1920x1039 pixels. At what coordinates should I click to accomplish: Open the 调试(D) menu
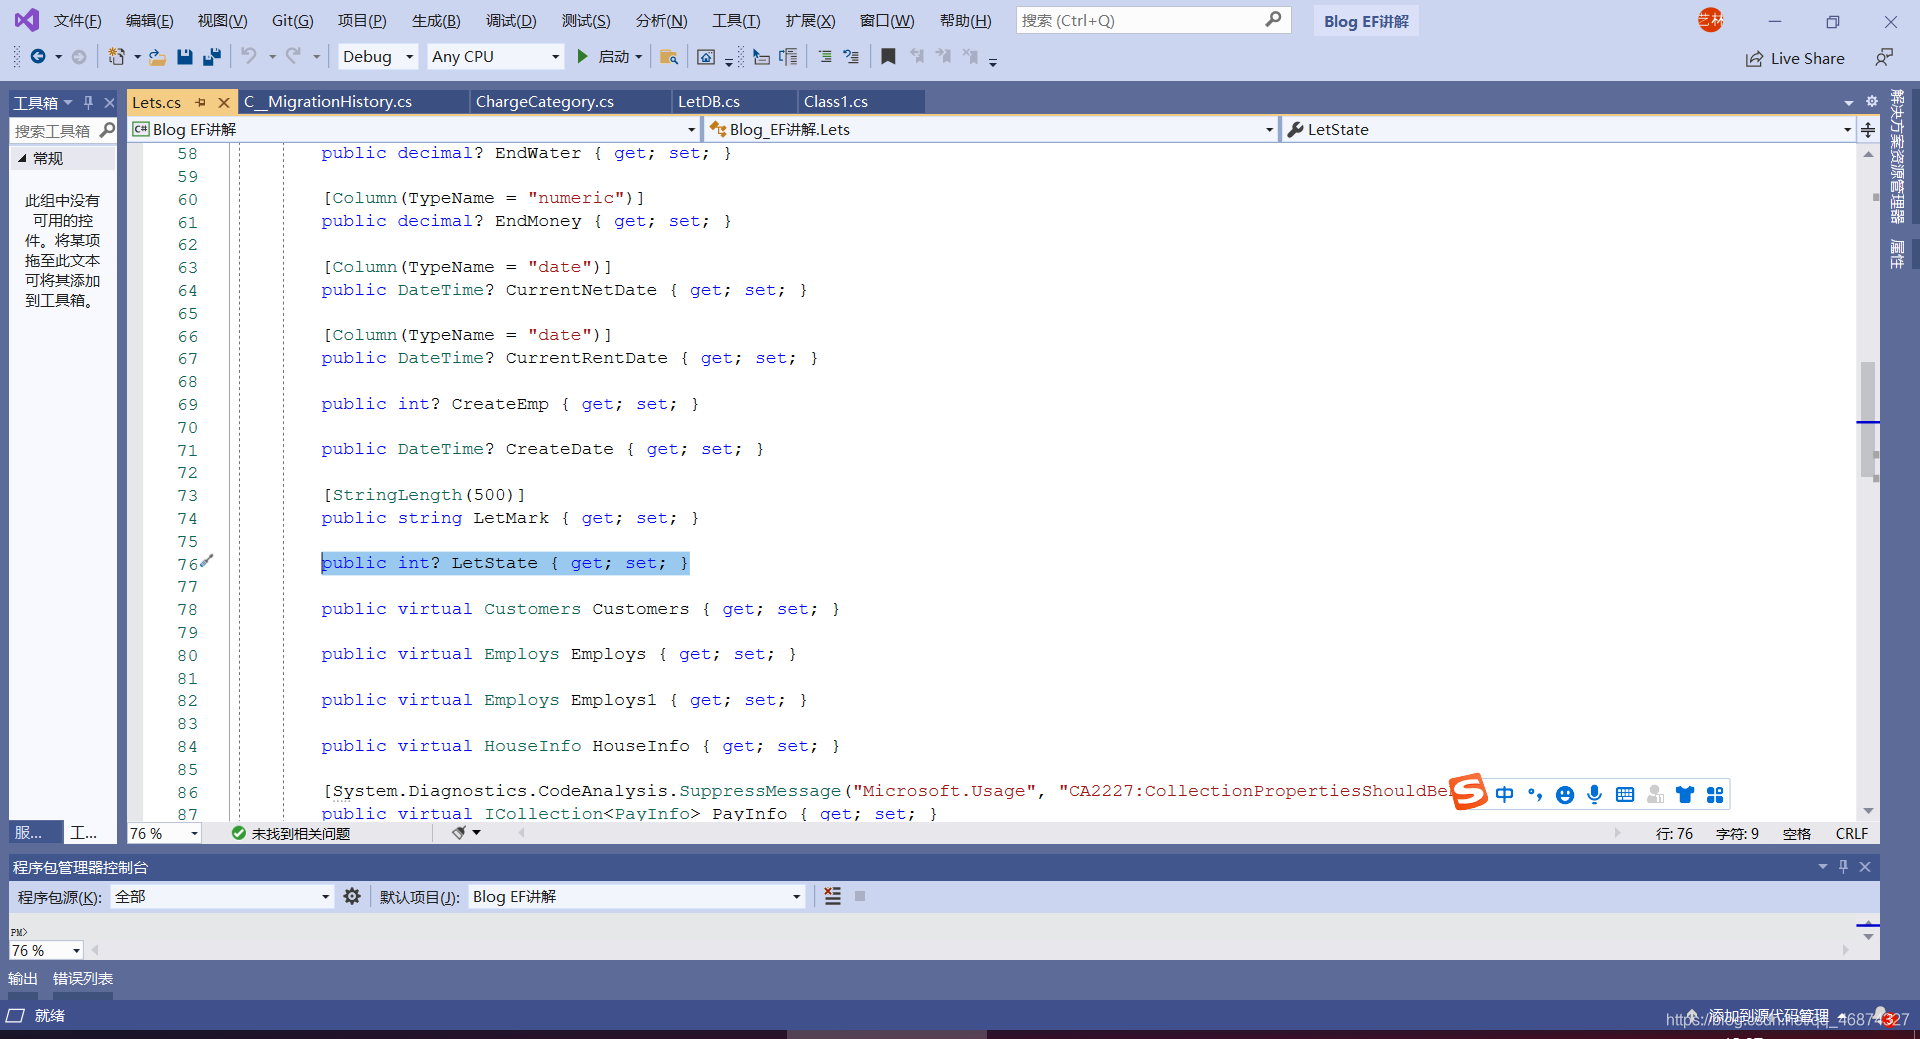[x=511, y=20]
